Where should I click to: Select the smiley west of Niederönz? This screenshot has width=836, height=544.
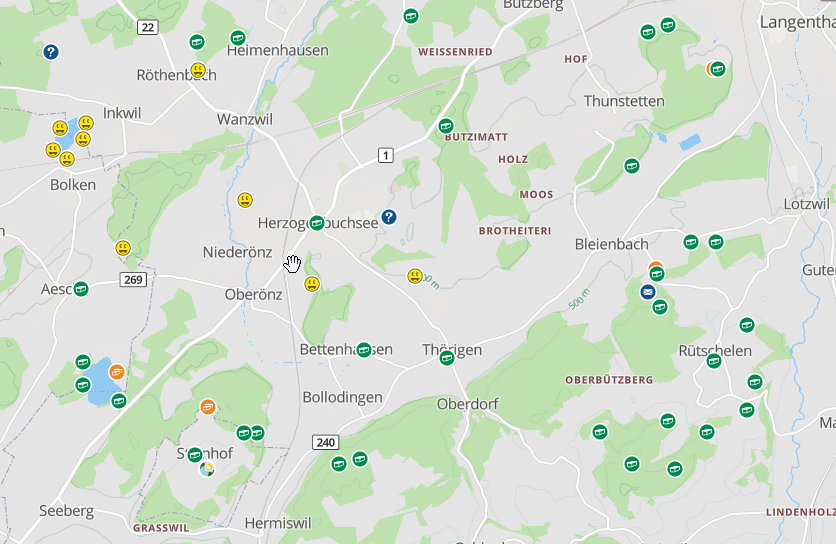pyautogui.click(x=123, y=248)
